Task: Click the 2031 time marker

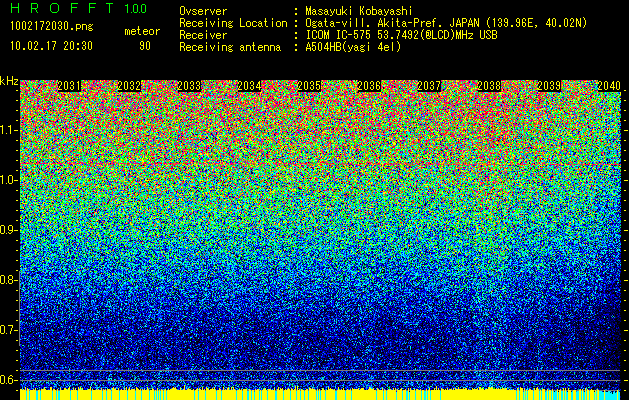Action: coord(69,86)
